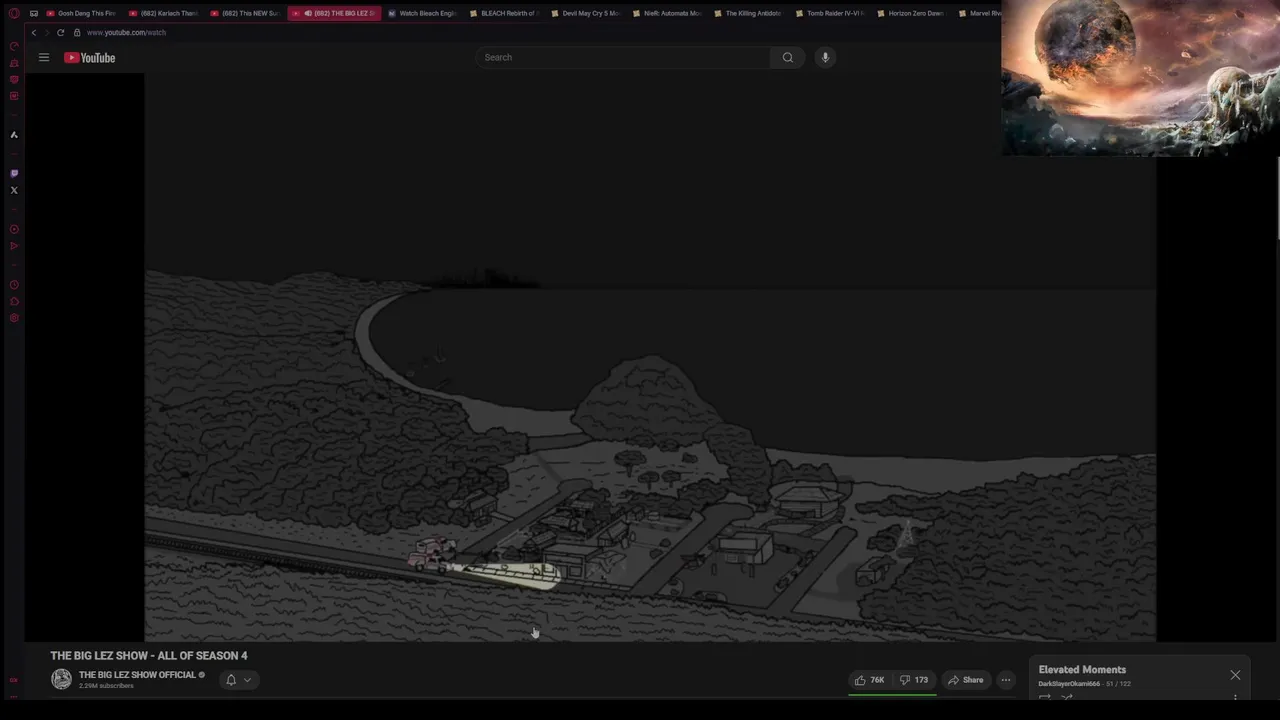The image size is (1280, 720).
Task: Click the video title ALL OF SEASON 4
Action: pos(149,656)
